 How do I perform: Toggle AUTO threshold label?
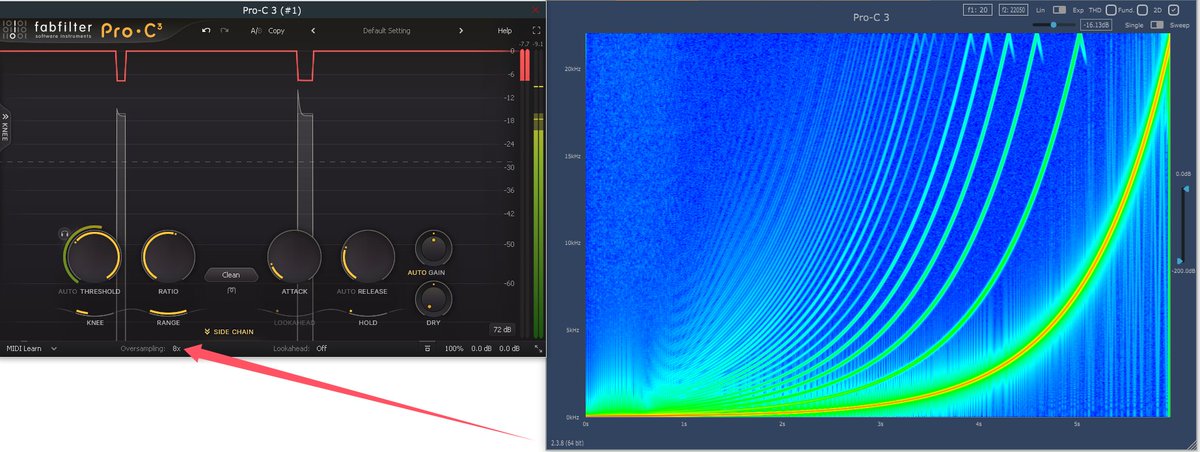pos(68,292)
